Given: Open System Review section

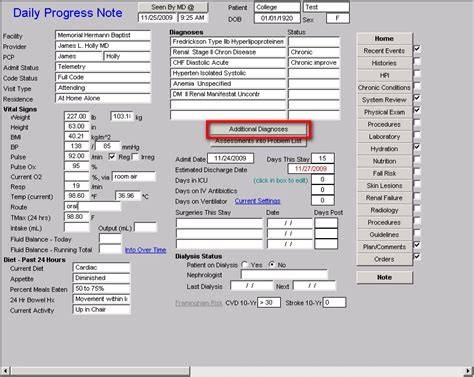Looking at the screenshot, I should [x=384, y=100].
